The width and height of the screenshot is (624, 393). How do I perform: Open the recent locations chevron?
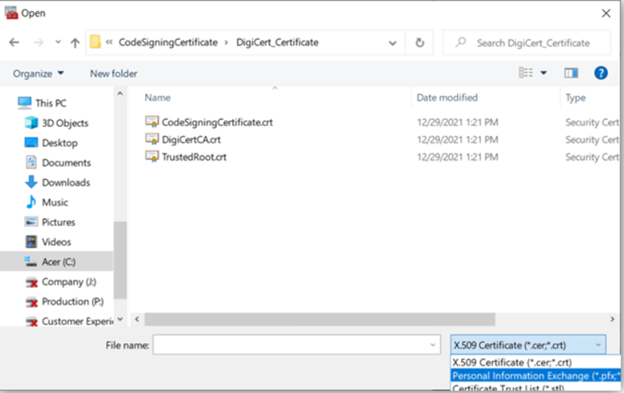58,42
